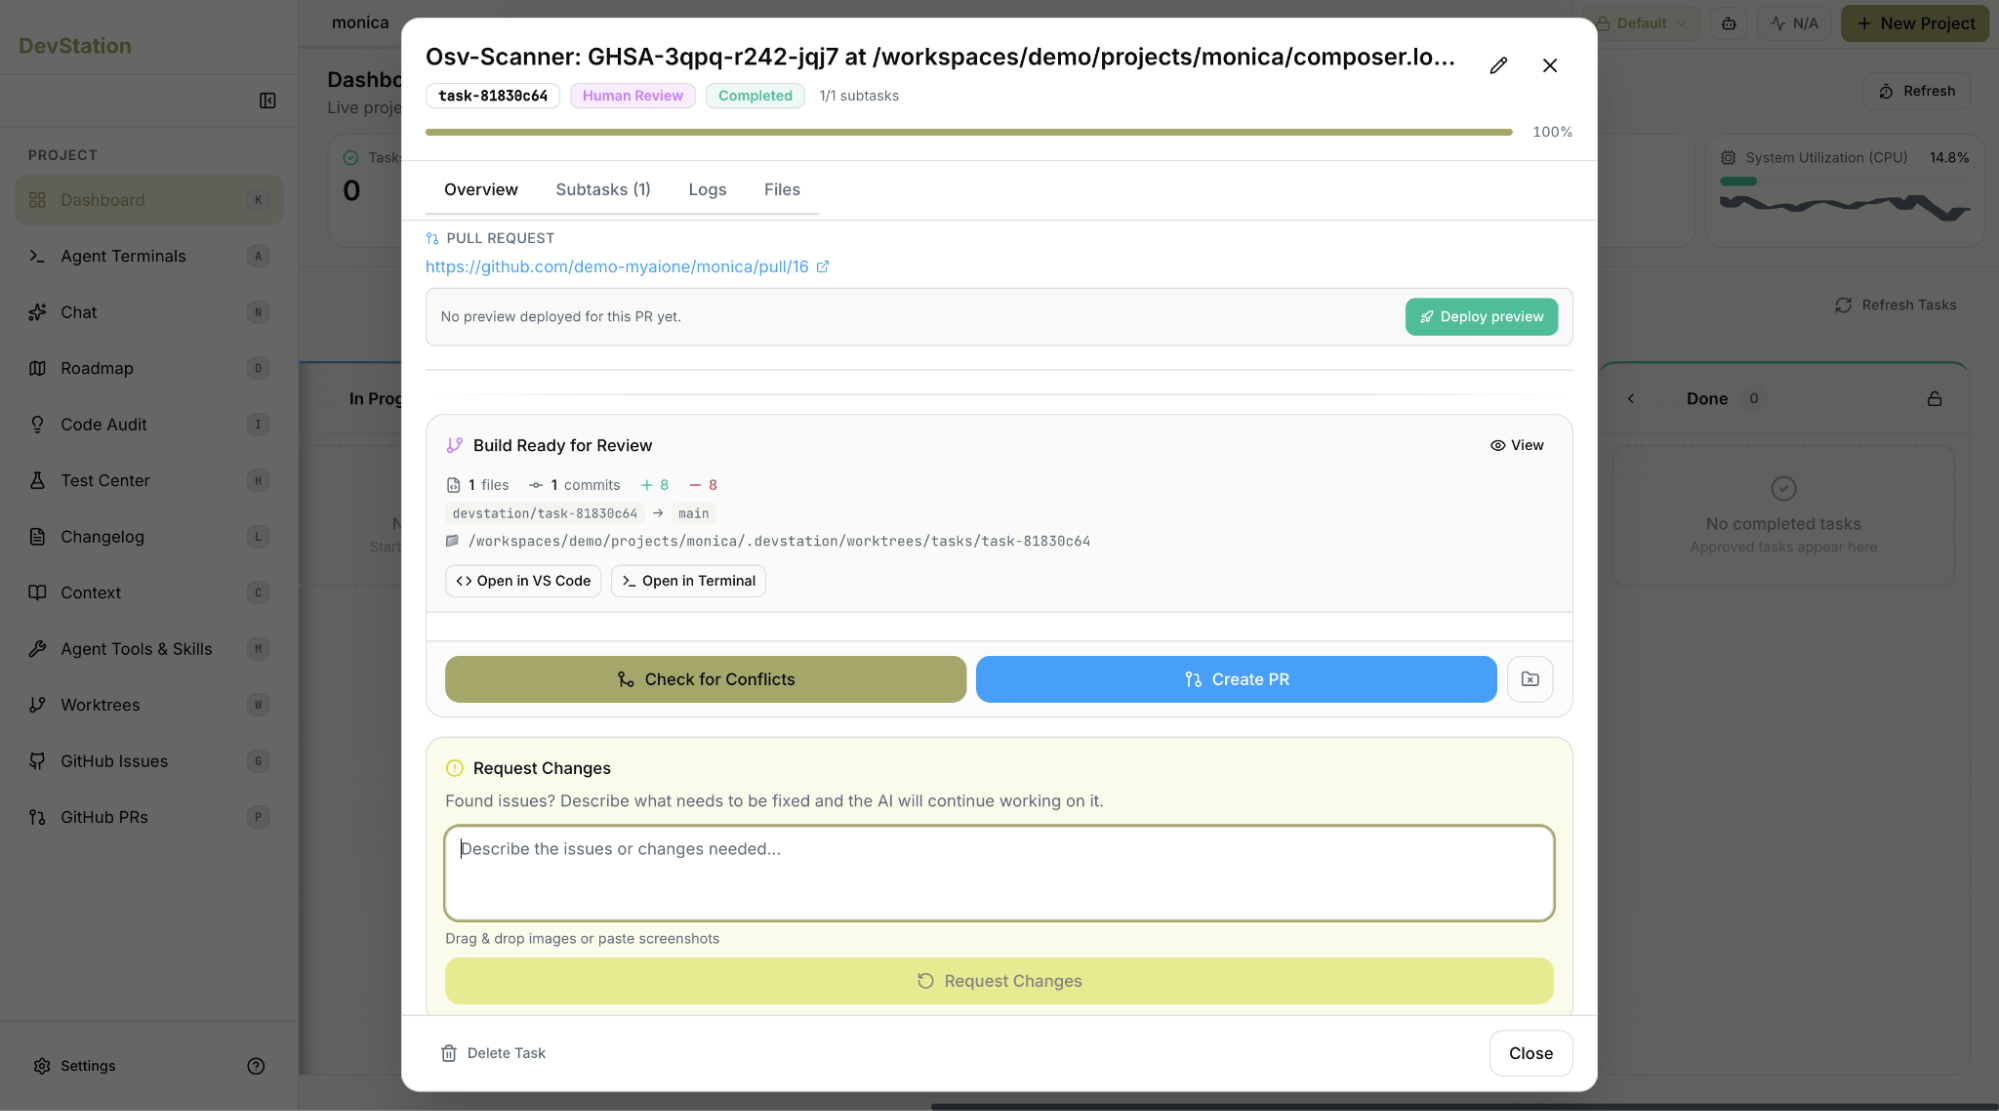The image size is (1999, 1111).
Task: Click the N/A activity indicator
Action: point(1794,23)
